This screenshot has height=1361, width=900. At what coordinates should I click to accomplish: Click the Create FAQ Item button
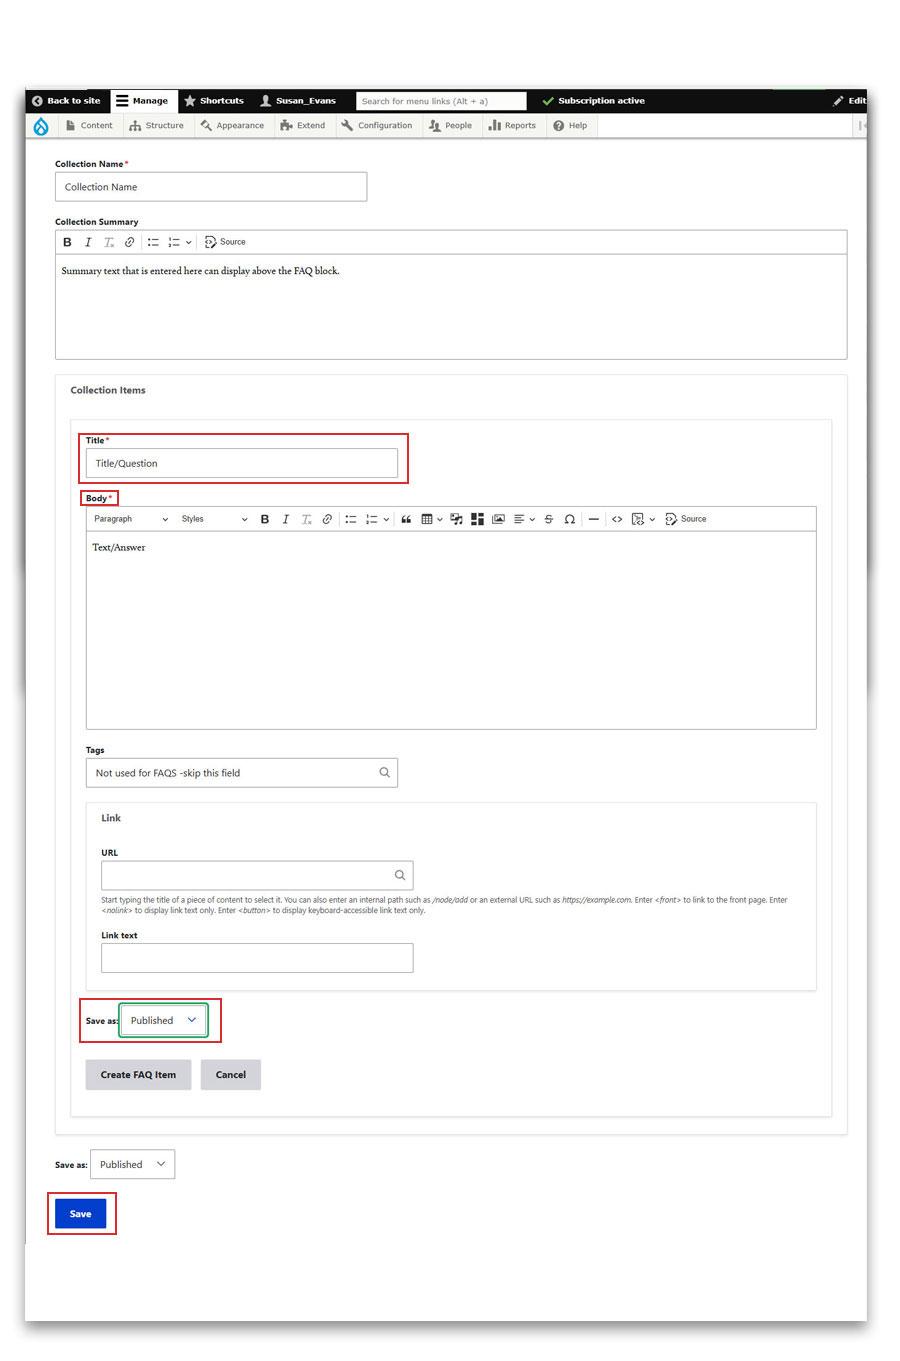coord(138,1075)
